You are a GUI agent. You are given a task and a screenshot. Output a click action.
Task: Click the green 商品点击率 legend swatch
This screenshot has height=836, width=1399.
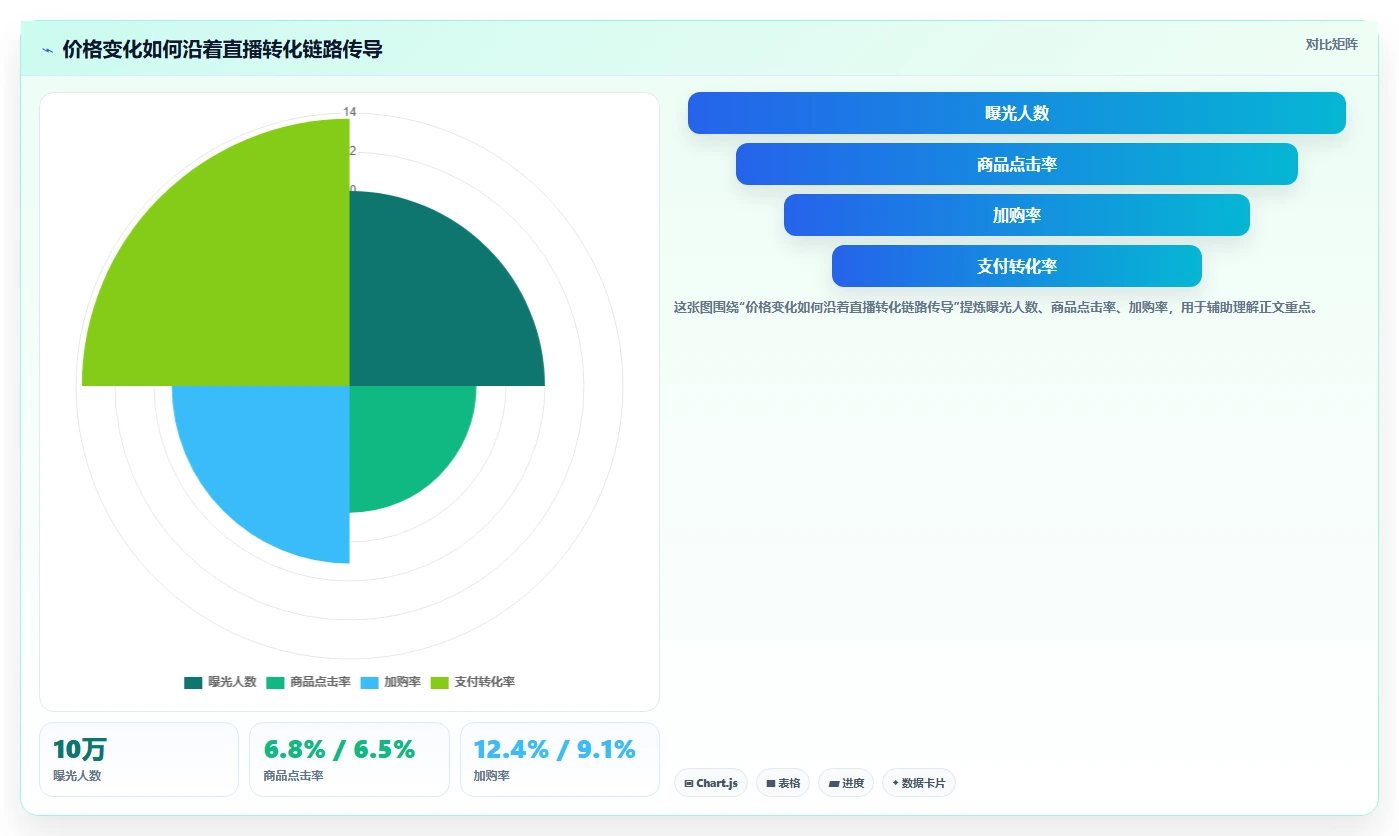tap(275, 683)
